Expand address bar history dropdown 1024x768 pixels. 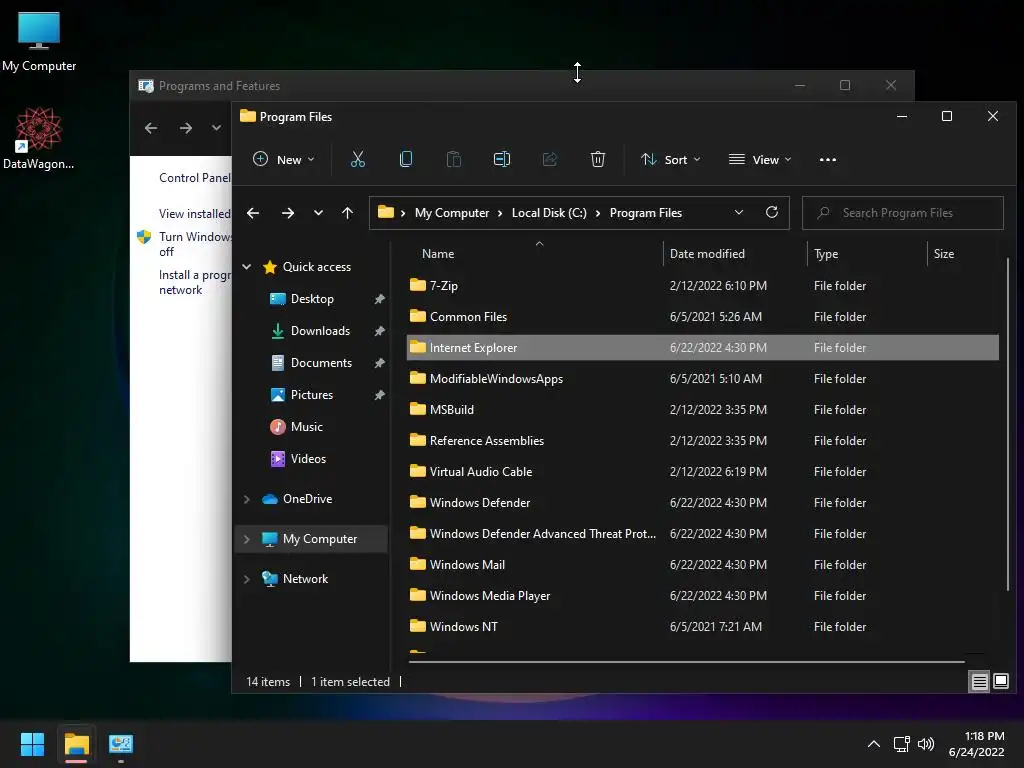739,212
